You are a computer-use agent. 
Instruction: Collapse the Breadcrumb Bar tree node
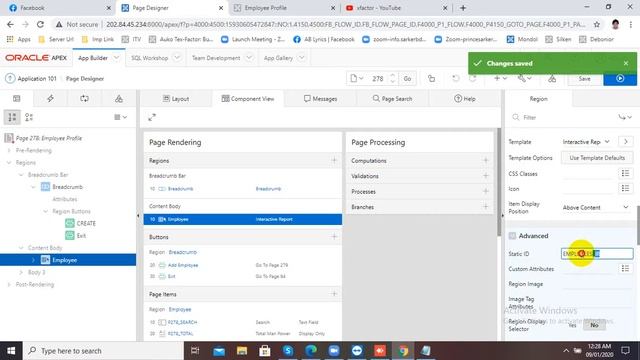[x=21, y=175]
